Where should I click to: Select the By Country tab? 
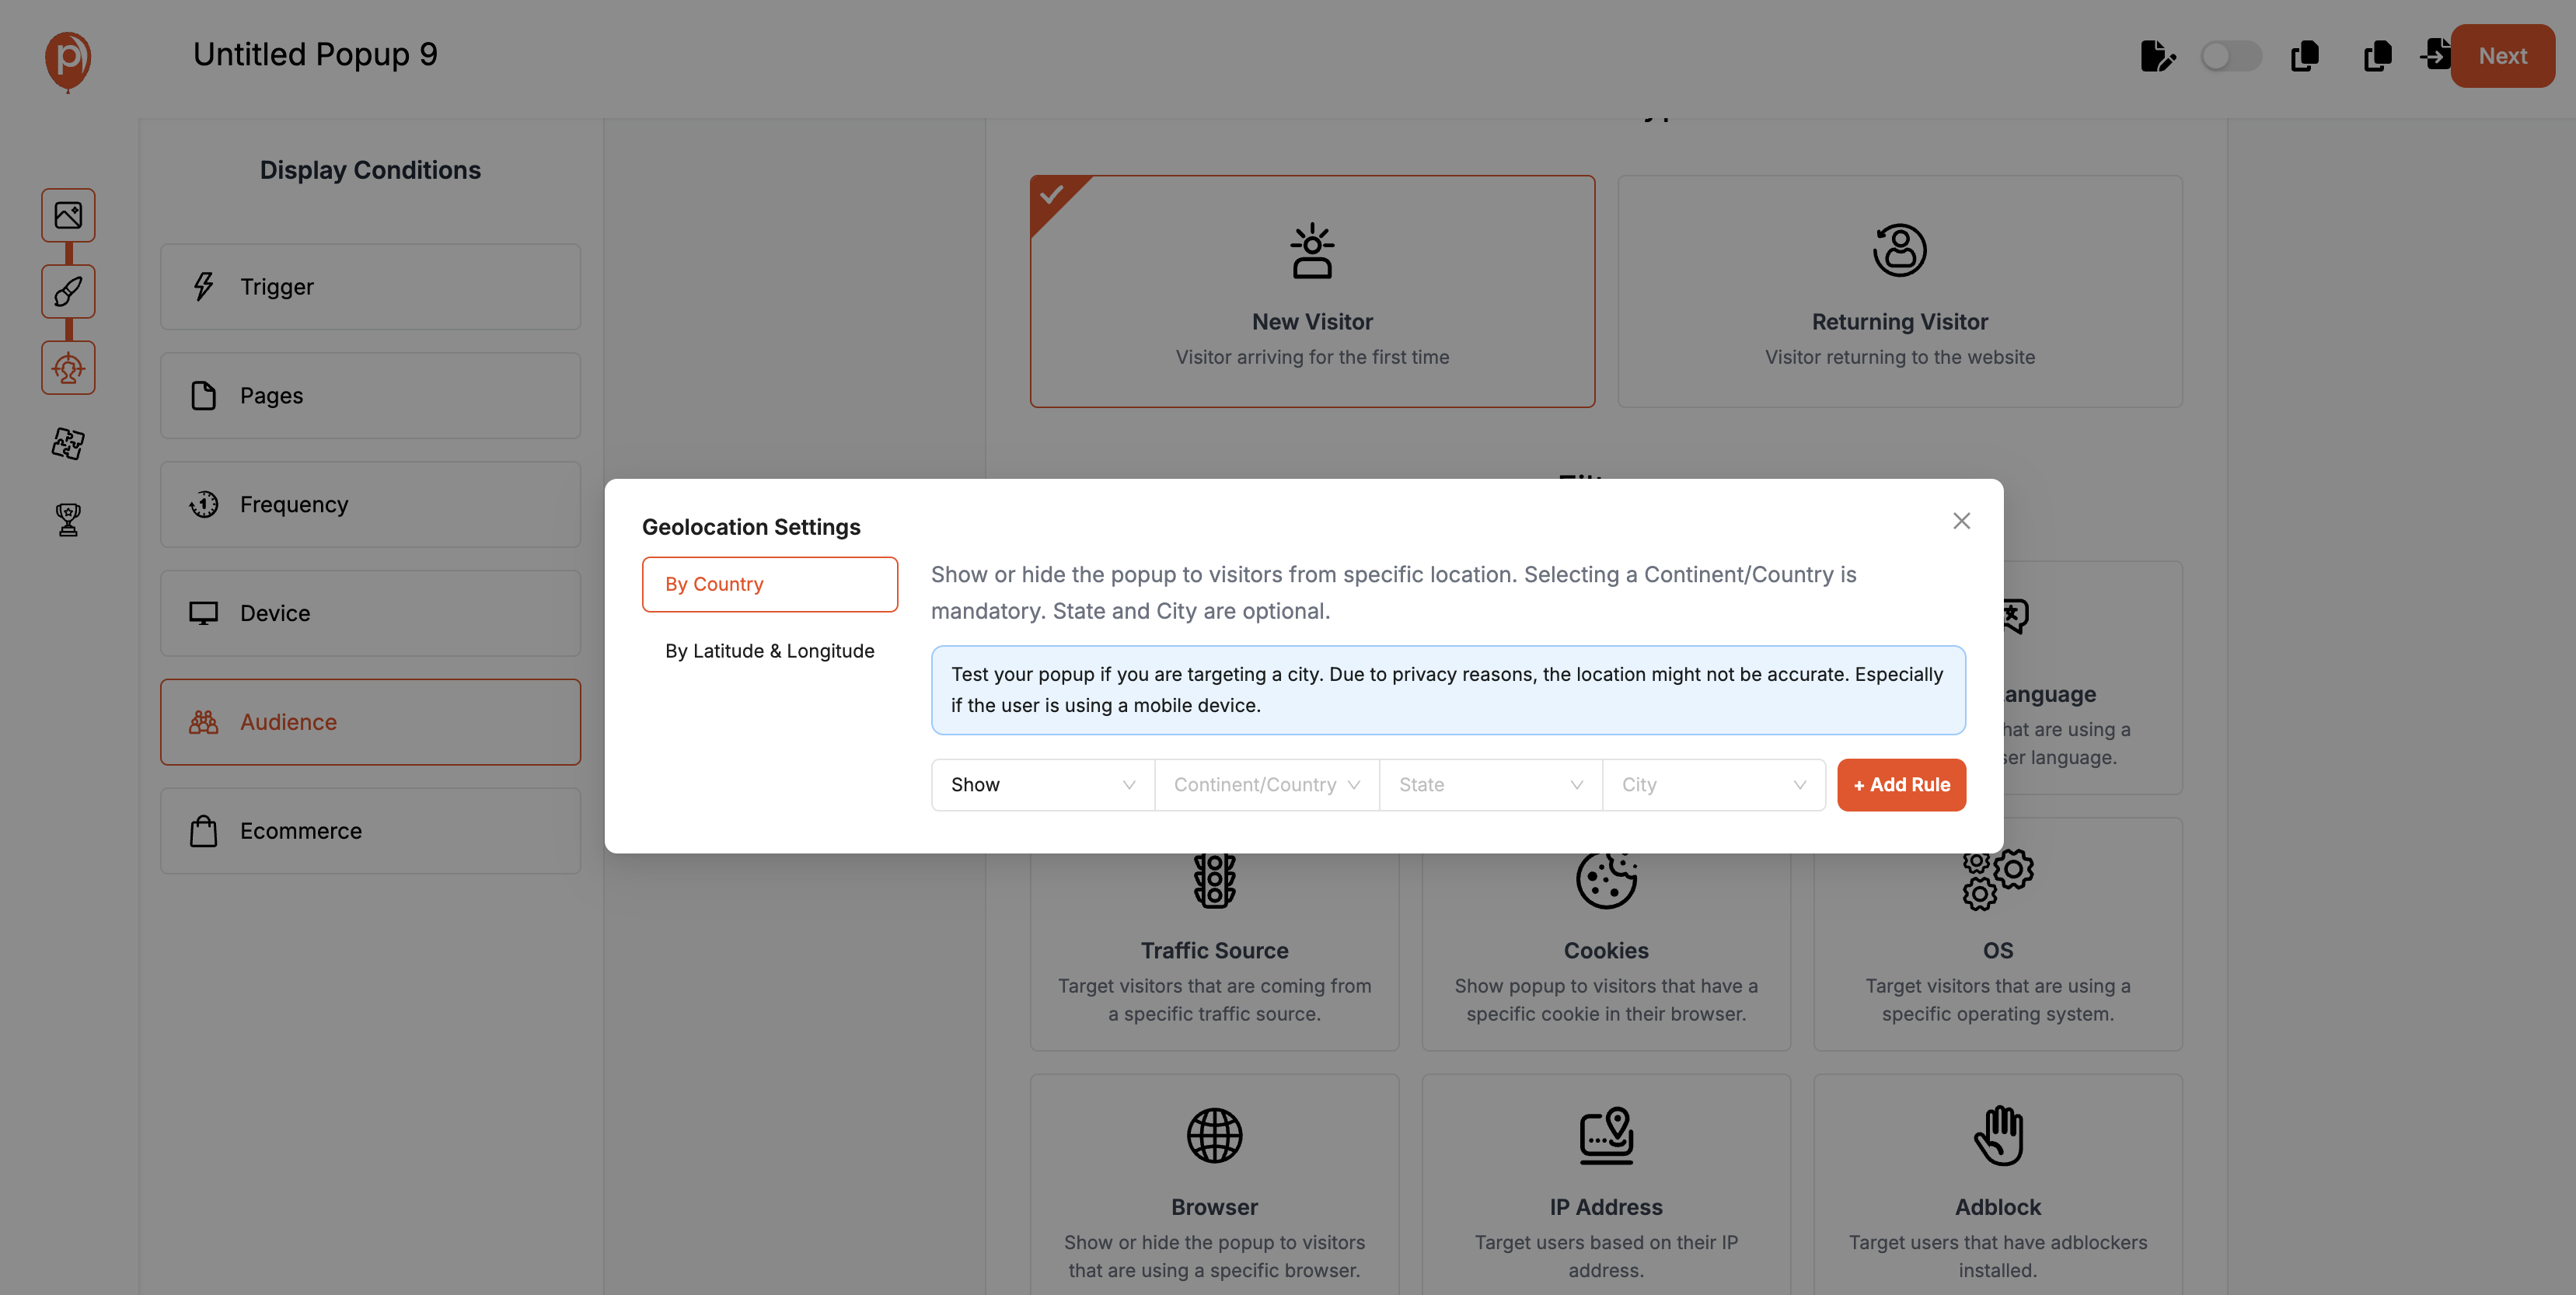pos(770,584)
